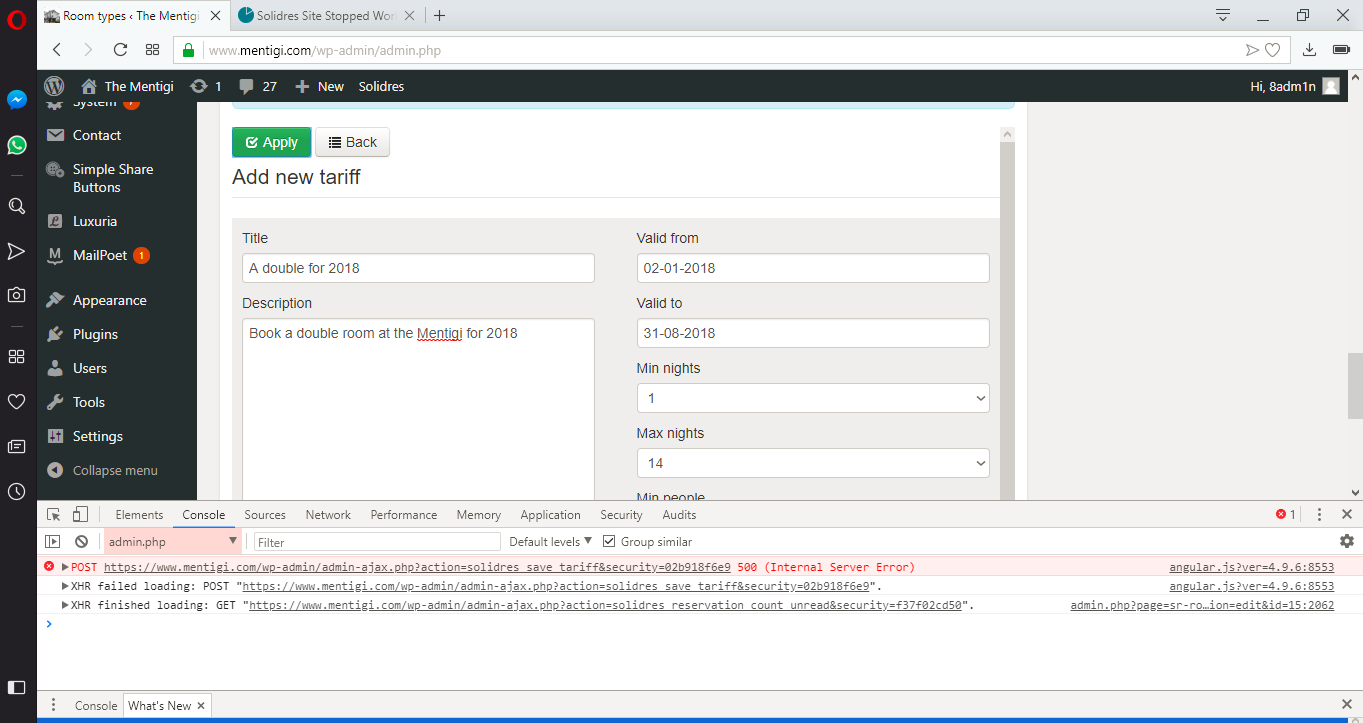Open the Max nights dropdown
Screen dimensions: 1363x723
tap(812, 463)
